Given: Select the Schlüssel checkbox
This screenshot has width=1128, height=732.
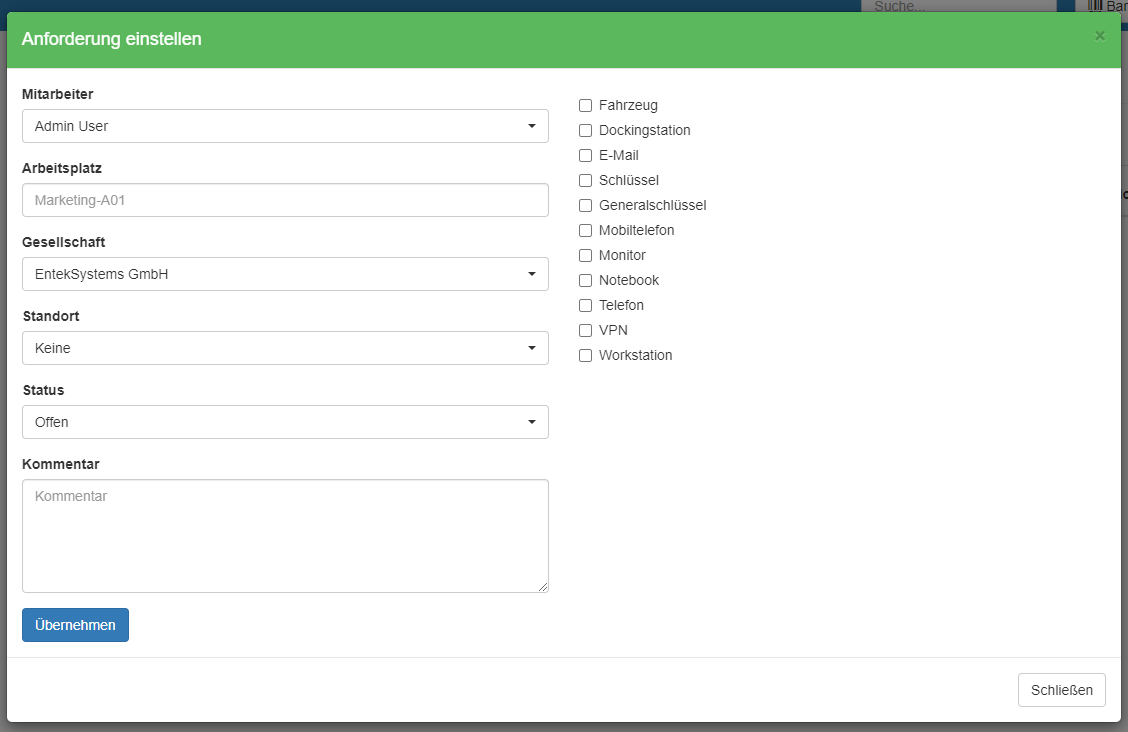Looking at the screenshot, I should tap(586, 180).
